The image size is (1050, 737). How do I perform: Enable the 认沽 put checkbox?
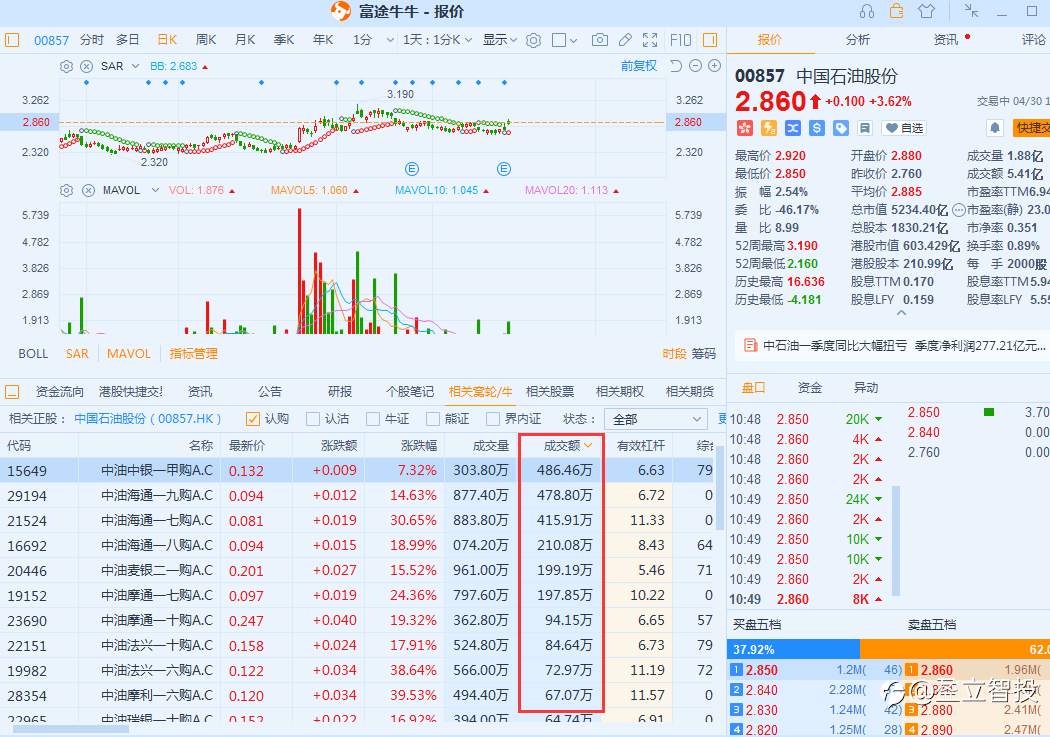pyautogui.click(x=313, y=419)
